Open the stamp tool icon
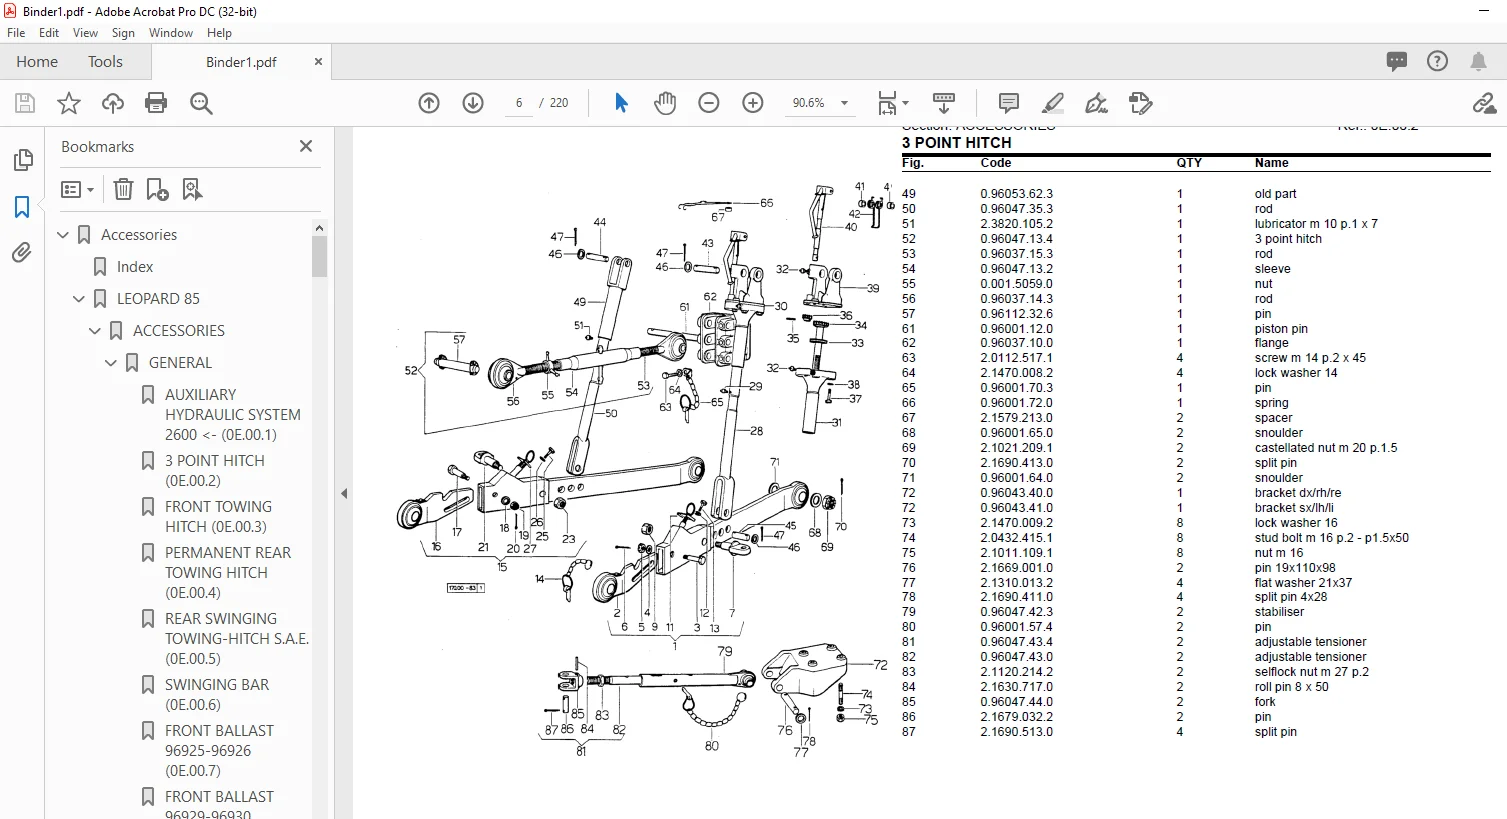 (x=1141, y=103)
